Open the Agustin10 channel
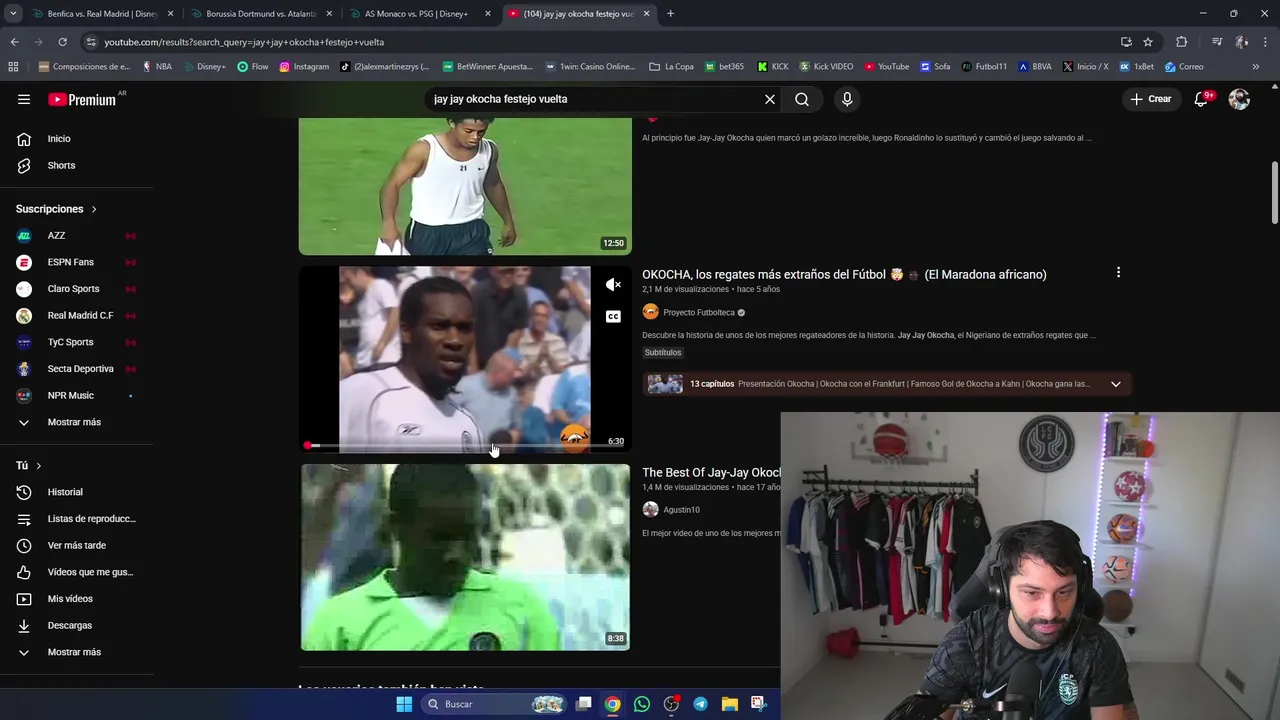This screenshot has width=1280, height=720. pyautogui.click(x=681, y=510)
